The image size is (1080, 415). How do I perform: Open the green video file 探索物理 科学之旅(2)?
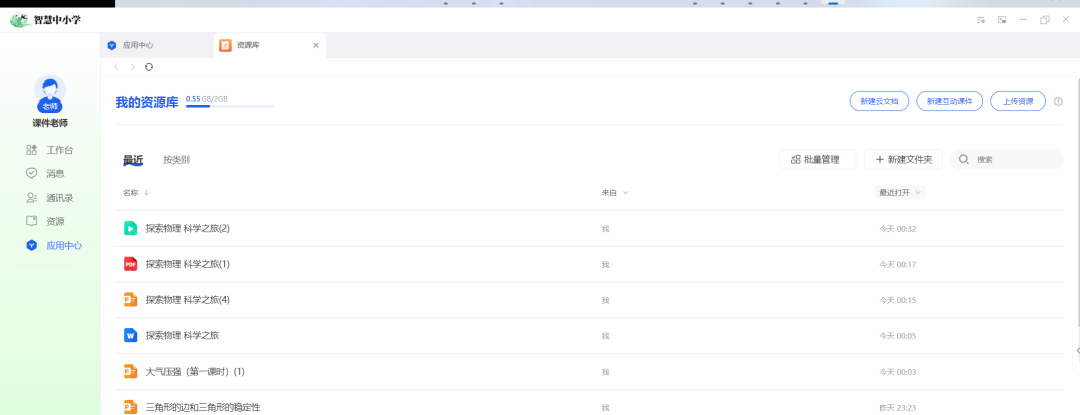coord(188,228)
